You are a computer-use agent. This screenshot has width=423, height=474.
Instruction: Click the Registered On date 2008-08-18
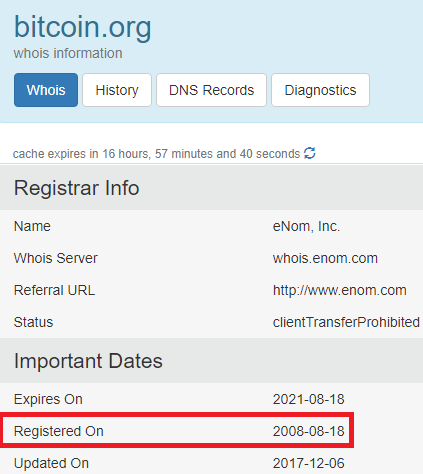coord(309,431)
